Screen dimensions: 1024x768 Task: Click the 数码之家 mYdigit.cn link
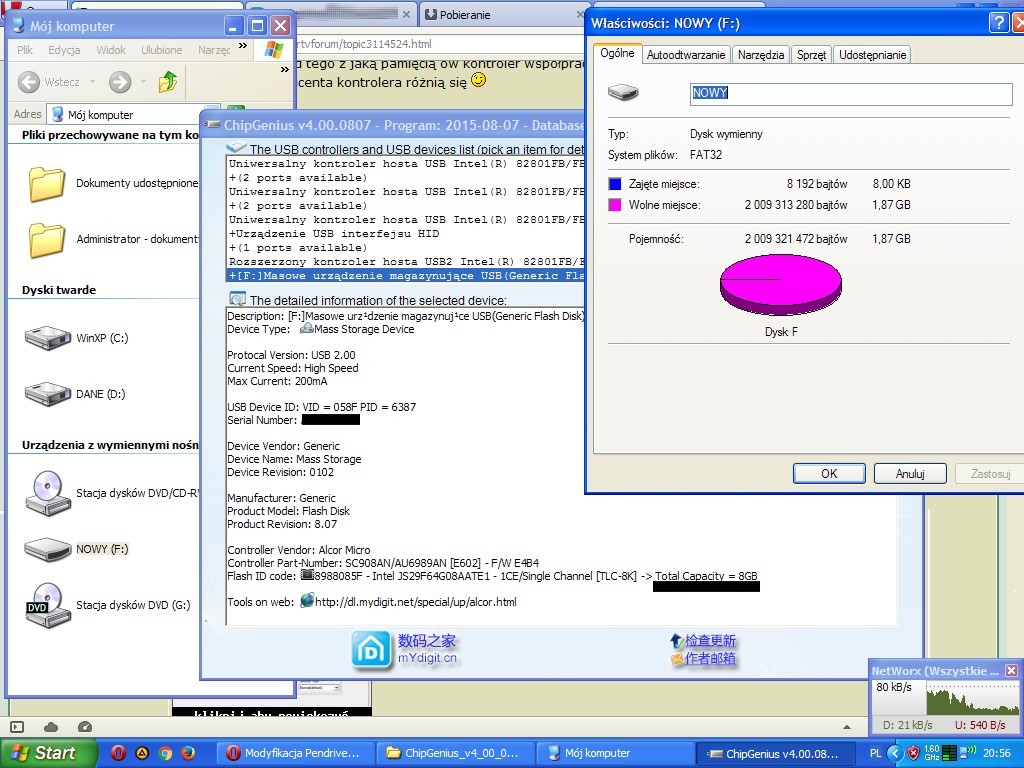pyautogui.click(x=427, y=649)
